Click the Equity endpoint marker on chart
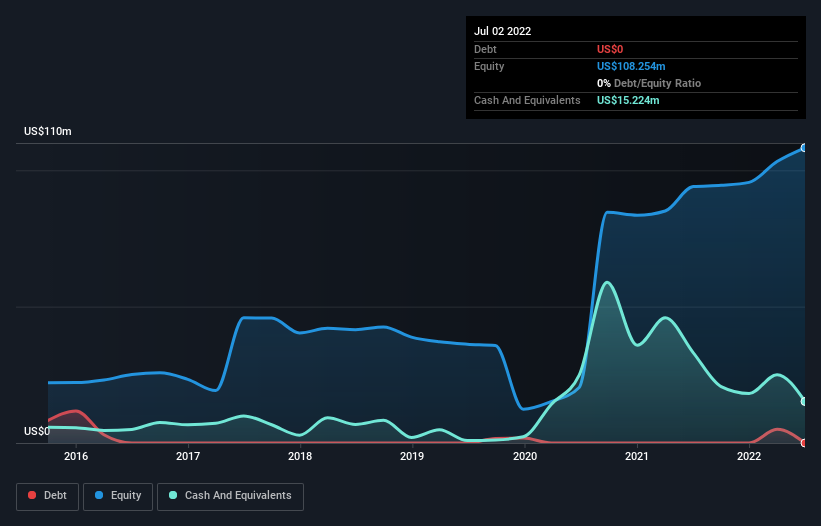Viewport: 821px width, 526px height. tap(804, 148)
